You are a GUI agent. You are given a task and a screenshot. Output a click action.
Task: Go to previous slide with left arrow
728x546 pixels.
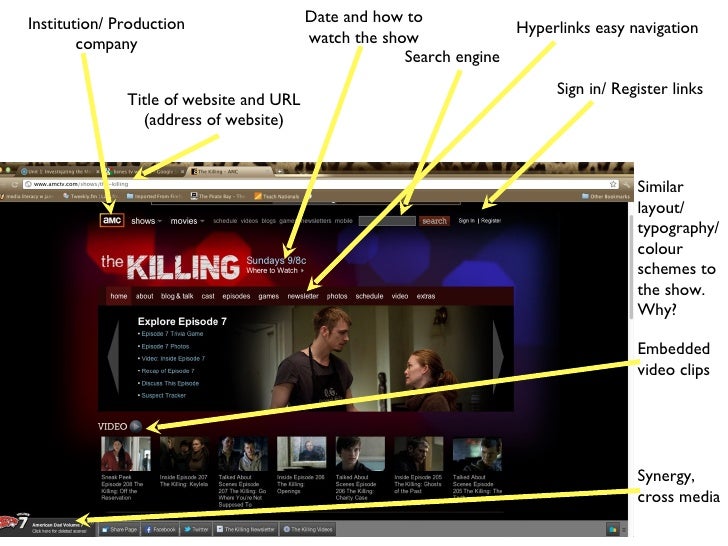[x=113, y=357]
